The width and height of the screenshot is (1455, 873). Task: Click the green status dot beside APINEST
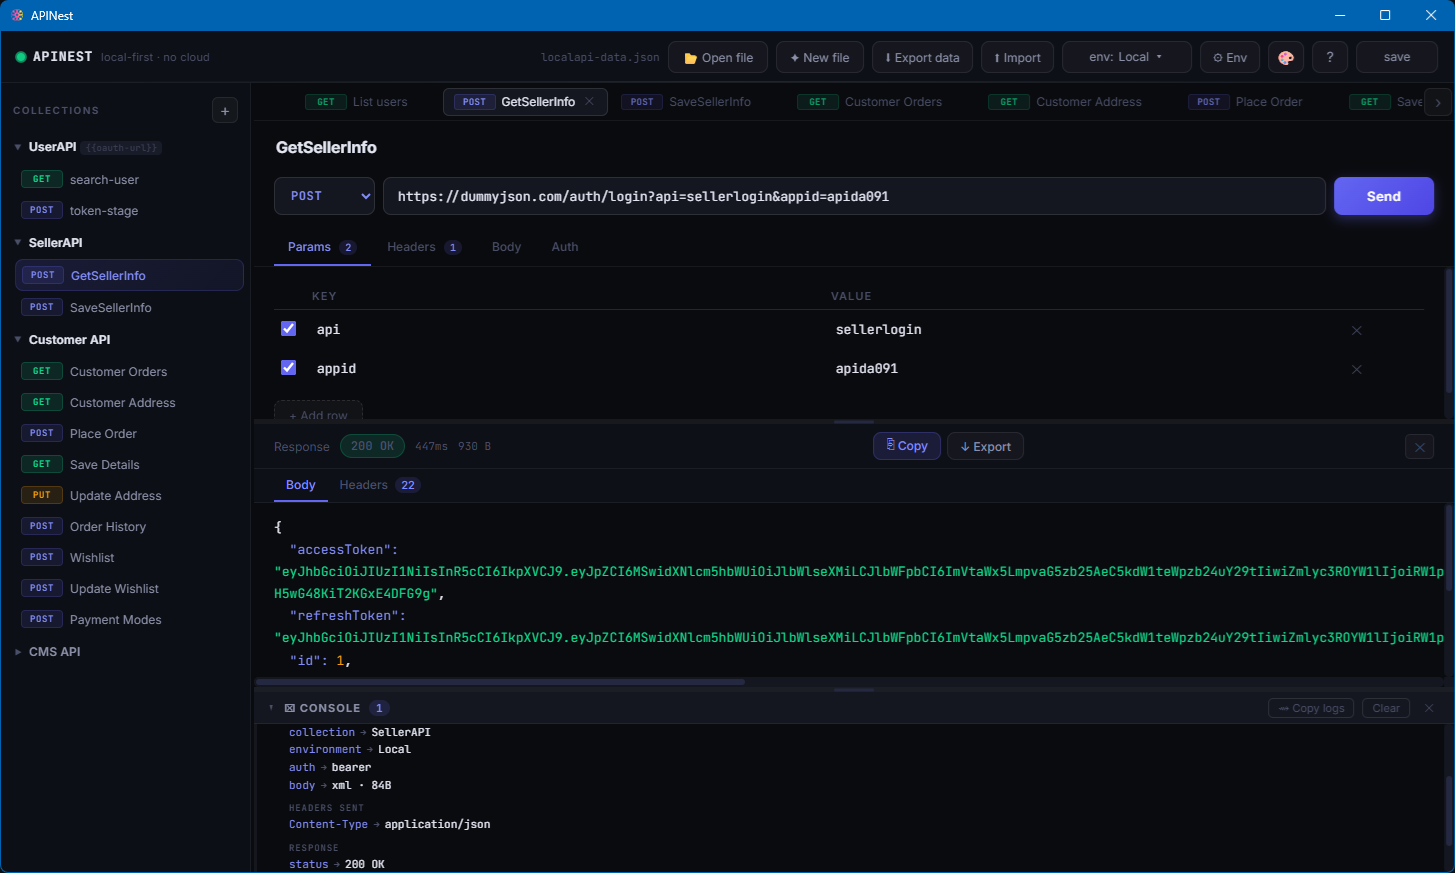point(21,57)
